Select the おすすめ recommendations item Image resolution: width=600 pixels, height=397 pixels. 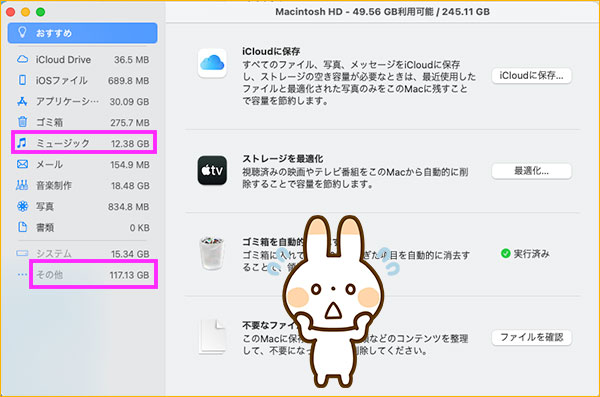click(x=82, y=33)
